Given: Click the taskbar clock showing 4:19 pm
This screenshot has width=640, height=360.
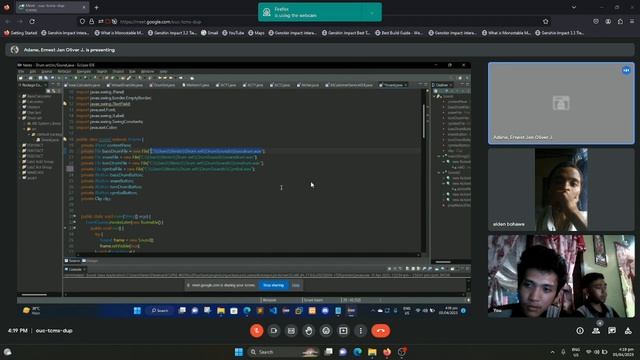Looking at the screenshot, I should [x=622, y=352].
